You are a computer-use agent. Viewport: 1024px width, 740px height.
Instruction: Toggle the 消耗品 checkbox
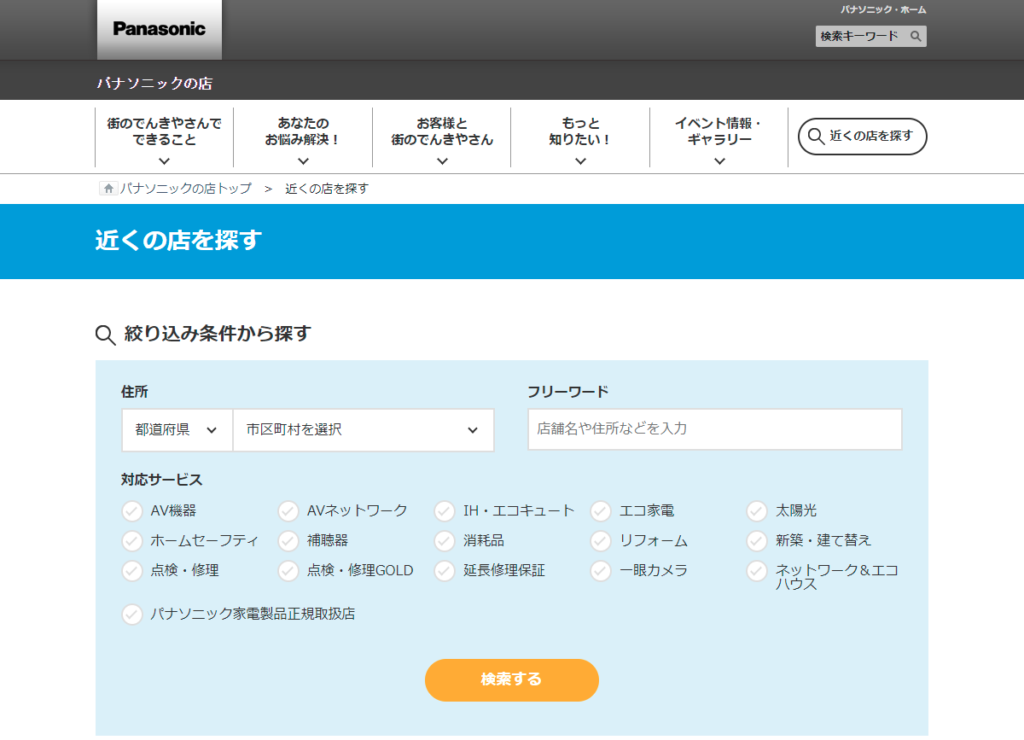[x=444, y=541]
